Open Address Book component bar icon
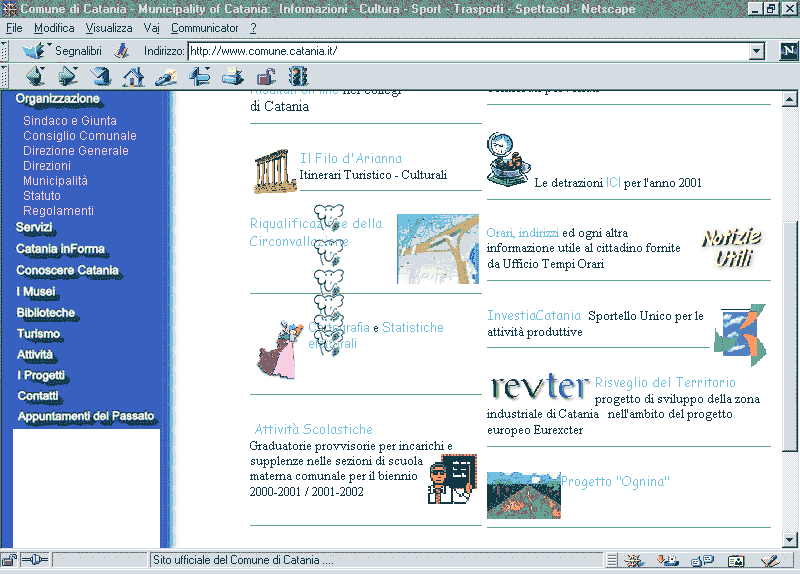The width and height of the screenshot is (800, 574). coord(736,561)
